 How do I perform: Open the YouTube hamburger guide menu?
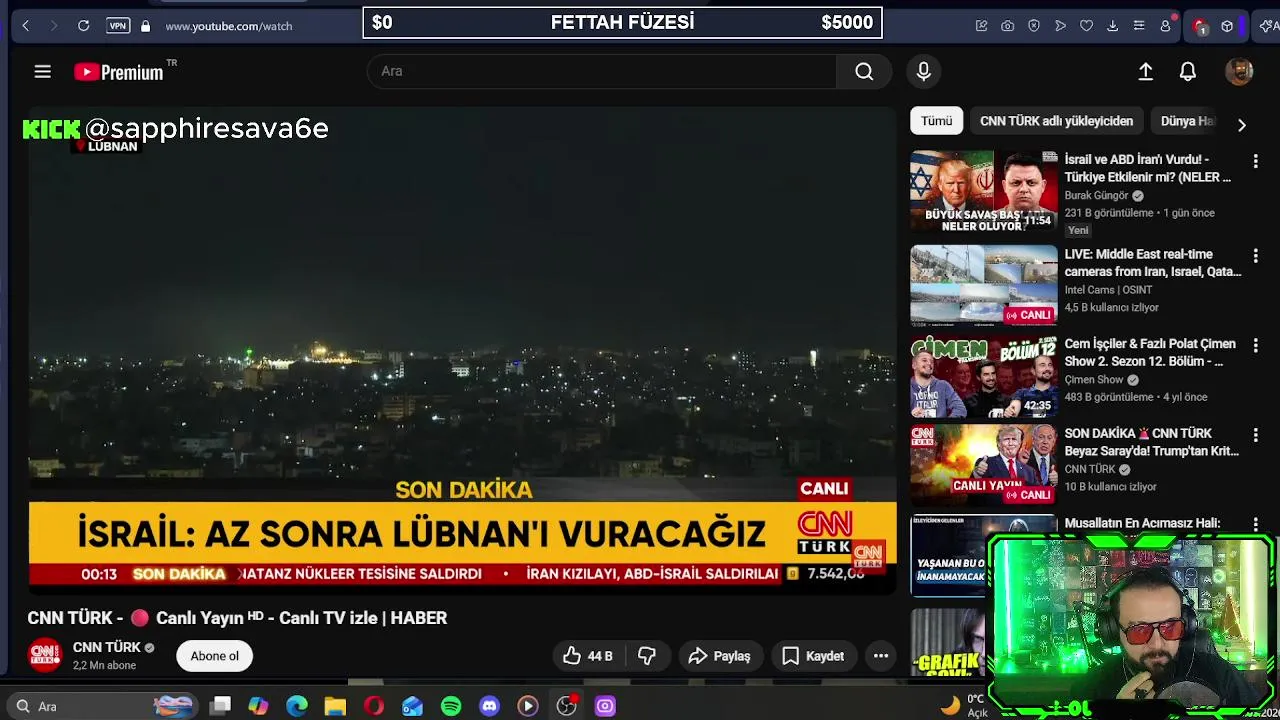pos(42,71)
